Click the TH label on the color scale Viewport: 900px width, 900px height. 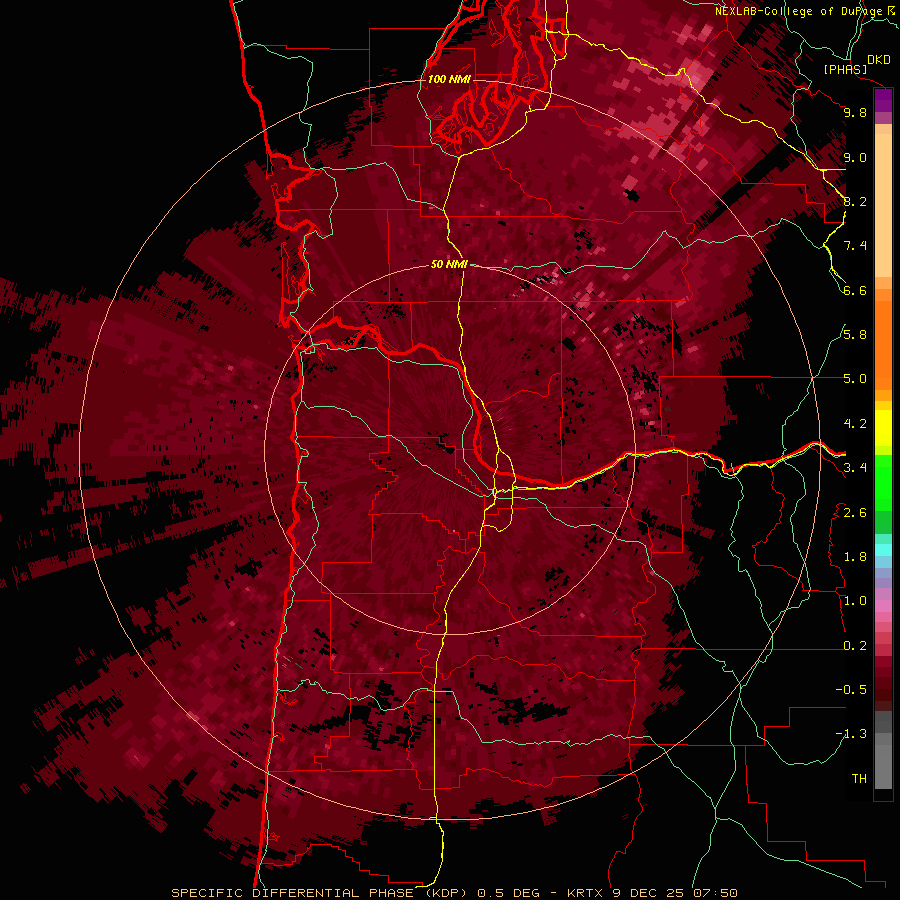point(859,779)
